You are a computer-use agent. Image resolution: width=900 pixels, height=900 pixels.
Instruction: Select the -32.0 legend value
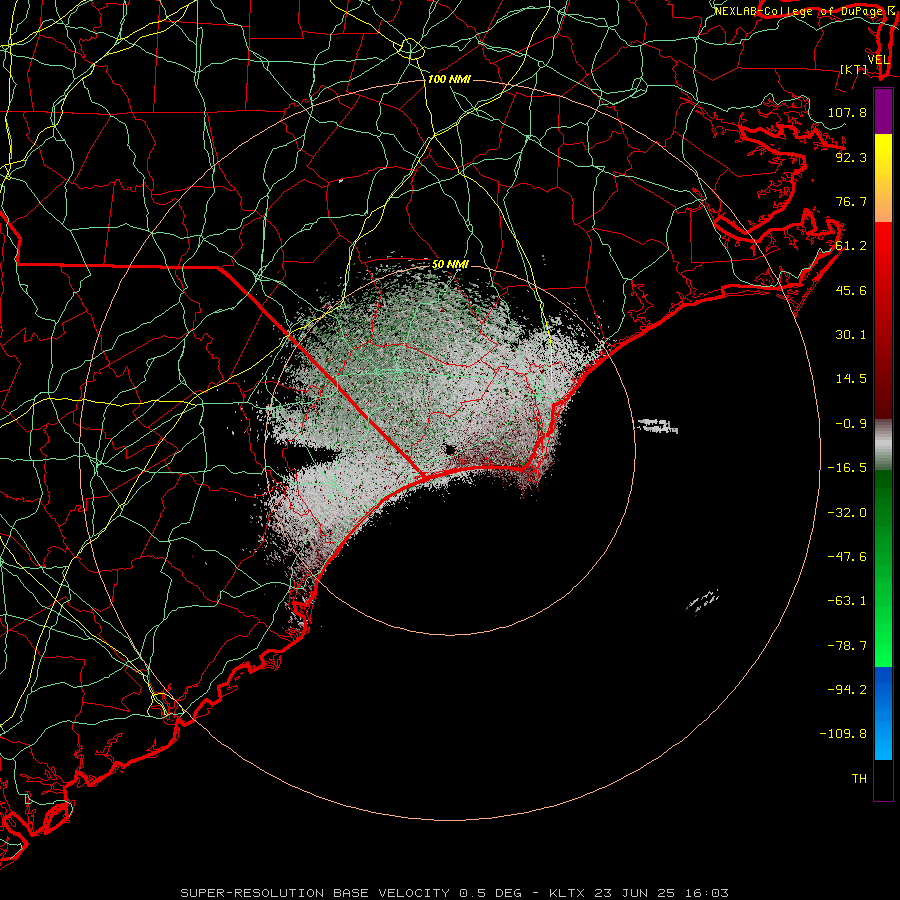[x=847, y=513]
